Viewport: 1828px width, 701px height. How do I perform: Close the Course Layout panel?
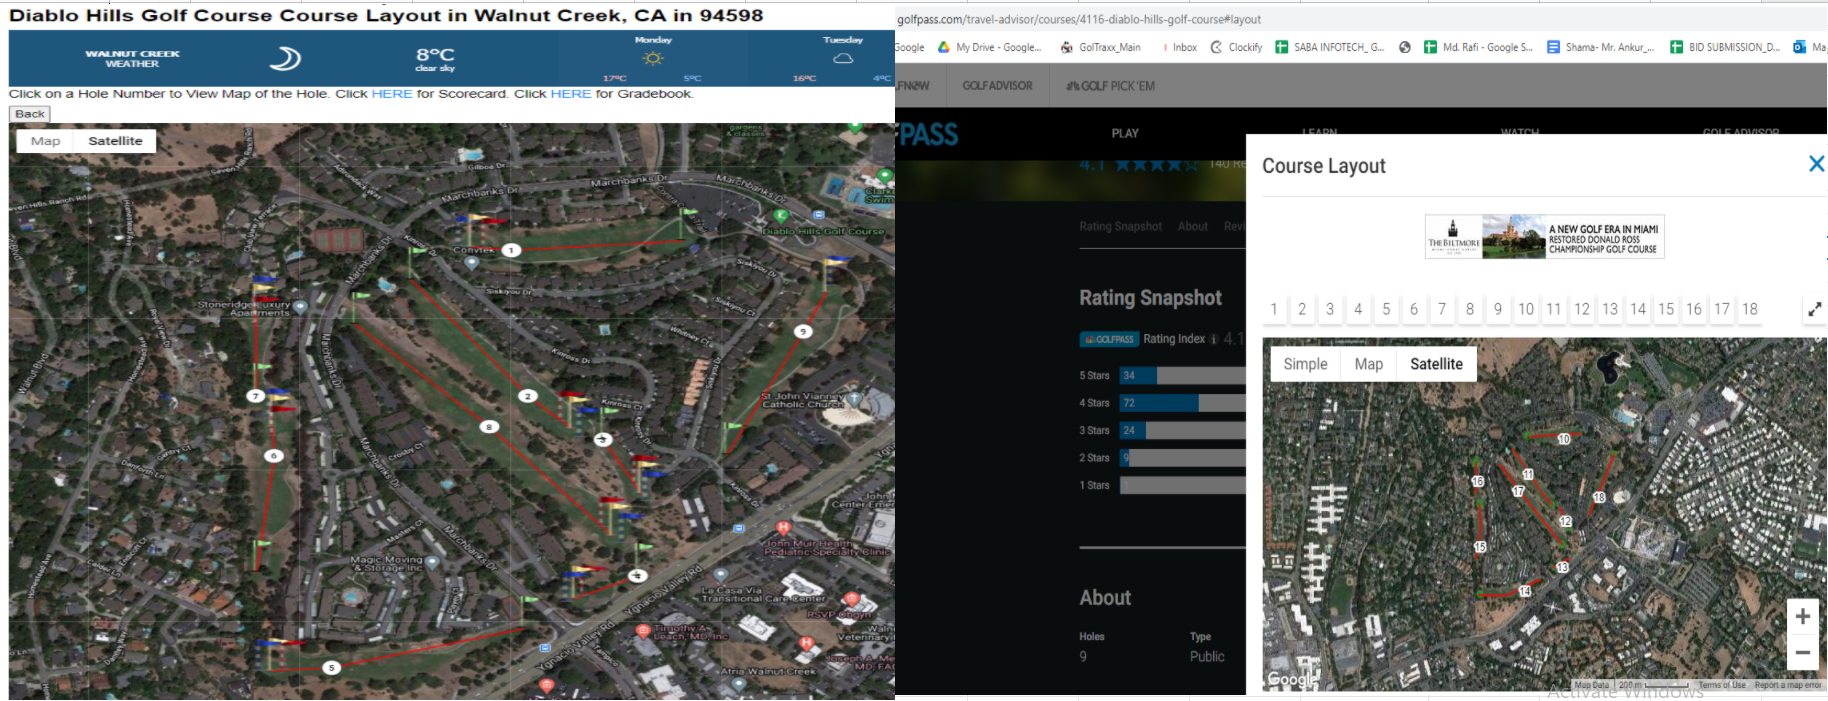coord(1816,164)
